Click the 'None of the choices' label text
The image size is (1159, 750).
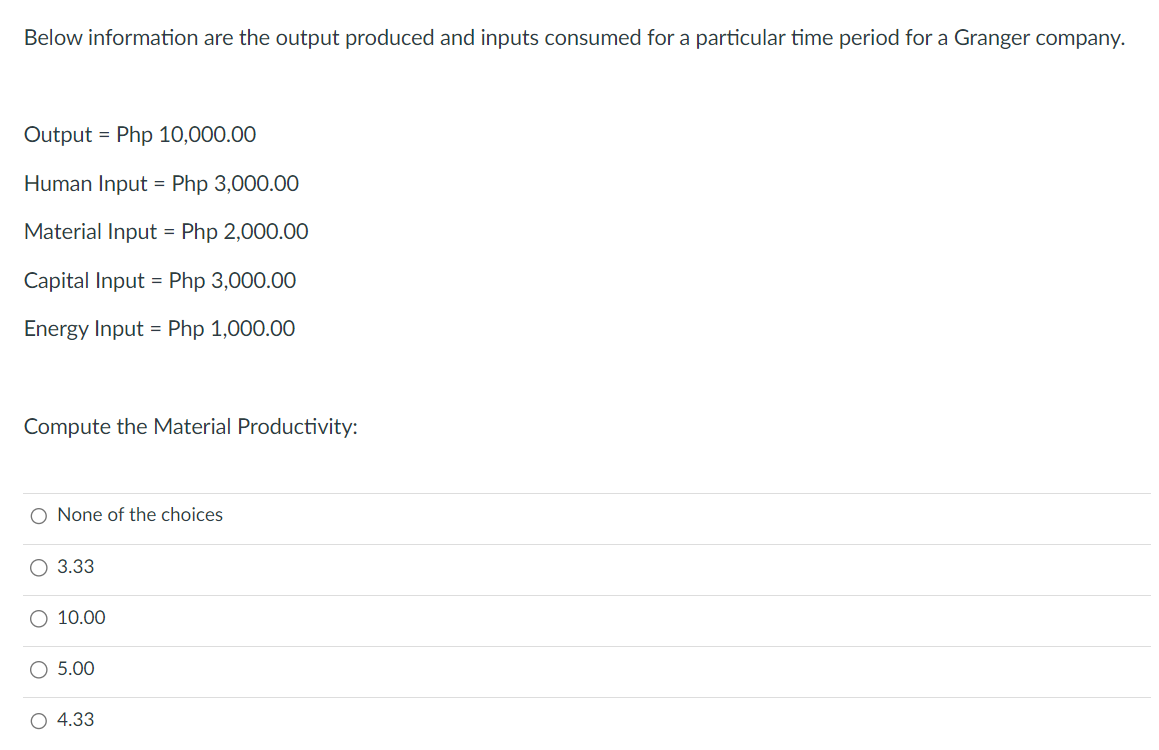coord(139,515)
